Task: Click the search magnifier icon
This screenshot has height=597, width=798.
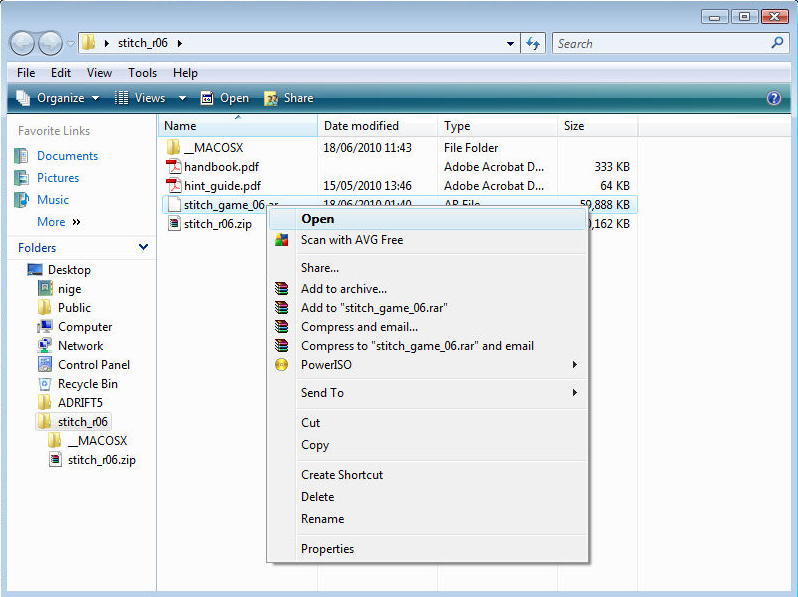Action: (x=777, y=43)
